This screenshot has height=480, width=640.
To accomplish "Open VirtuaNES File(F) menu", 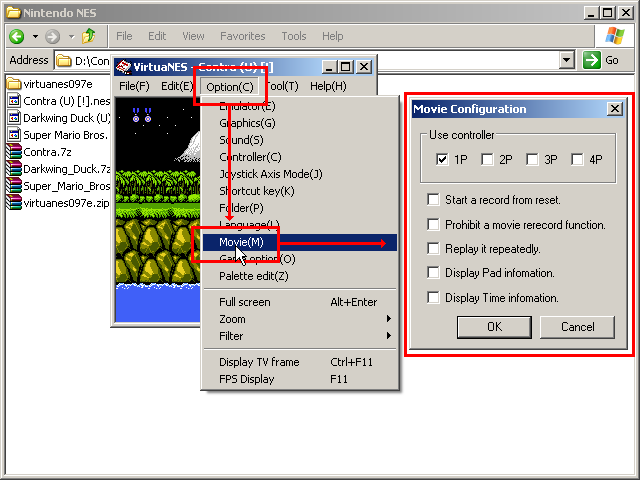I will 134,86.
